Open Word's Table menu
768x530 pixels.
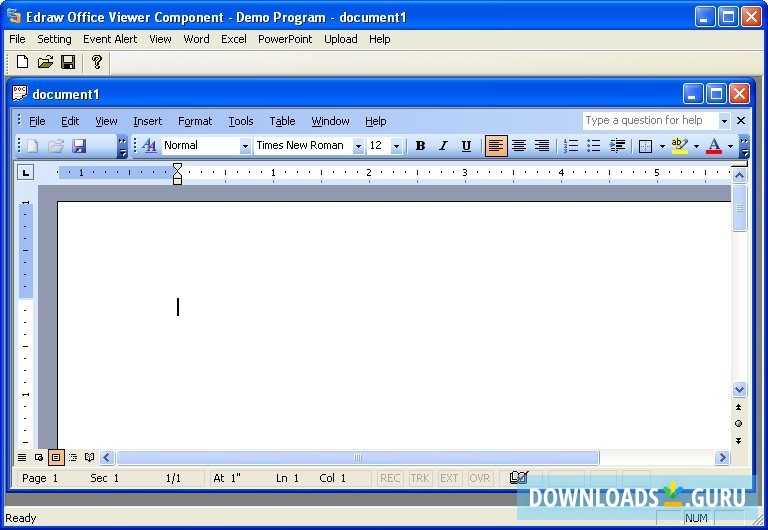tap(282, 121)
